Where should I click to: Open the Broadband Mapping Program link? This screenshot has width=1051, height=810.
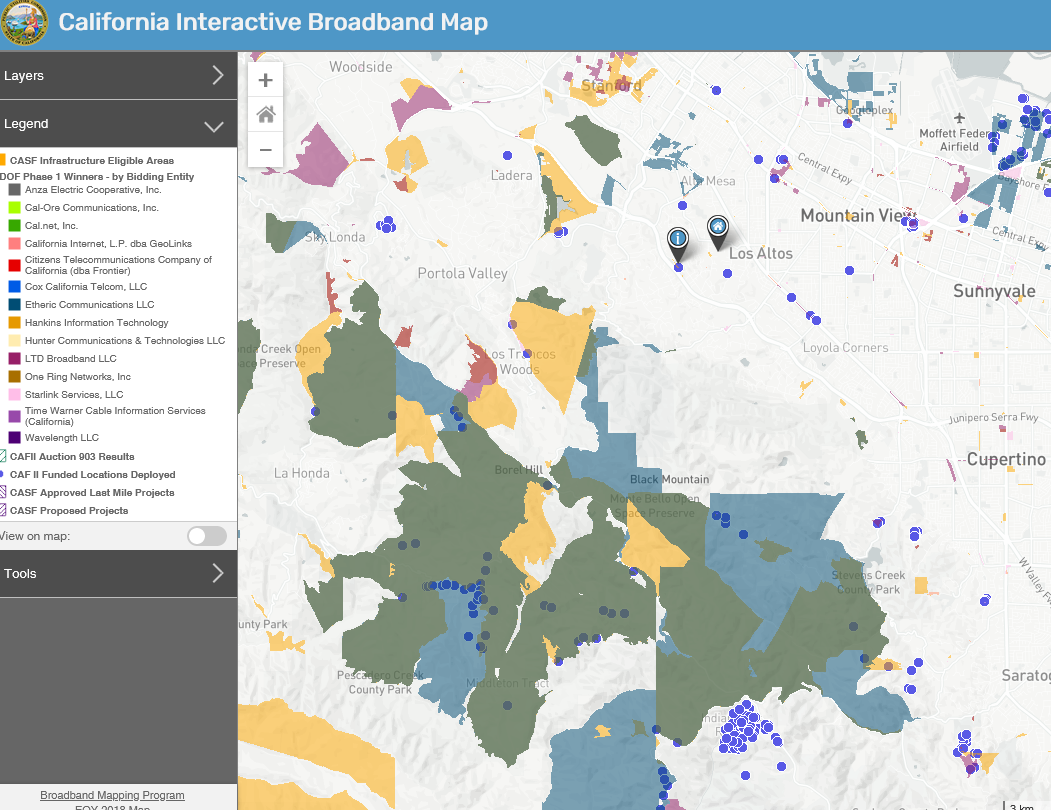click(112, 795)
